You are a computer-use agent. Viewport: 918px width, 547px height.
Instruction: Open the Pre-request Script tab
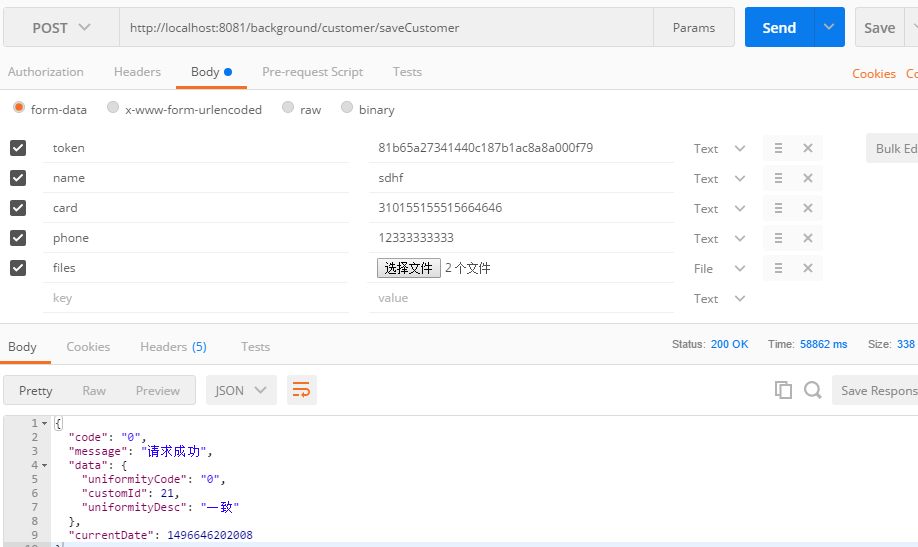pos(313,72)
